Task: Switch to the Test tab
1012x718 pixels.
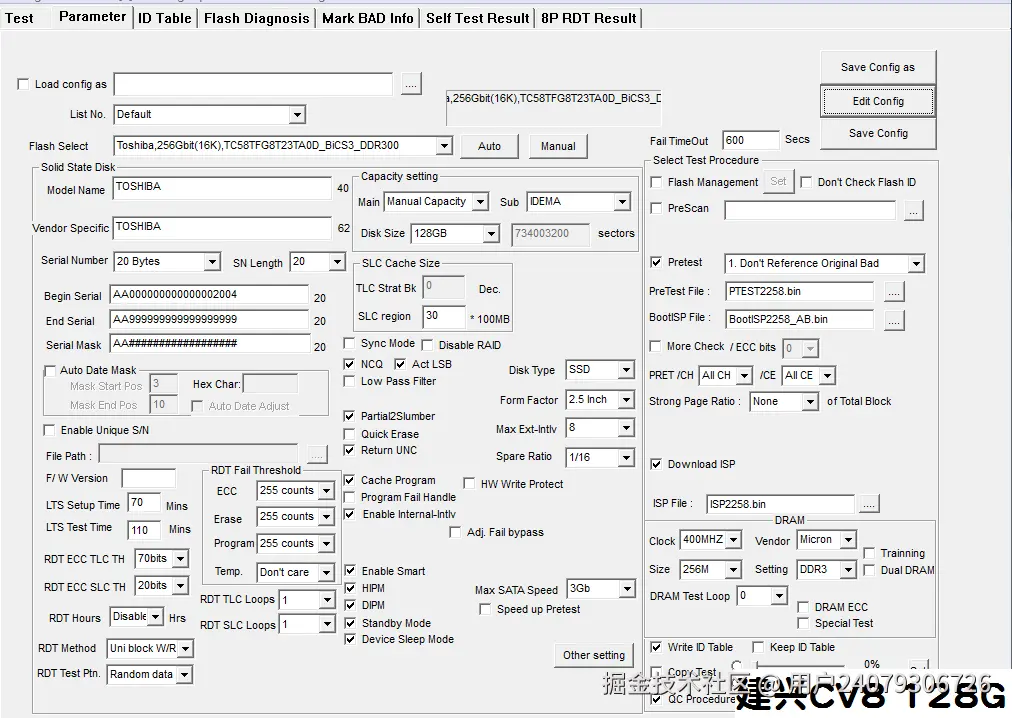Action: pos(19,18)
